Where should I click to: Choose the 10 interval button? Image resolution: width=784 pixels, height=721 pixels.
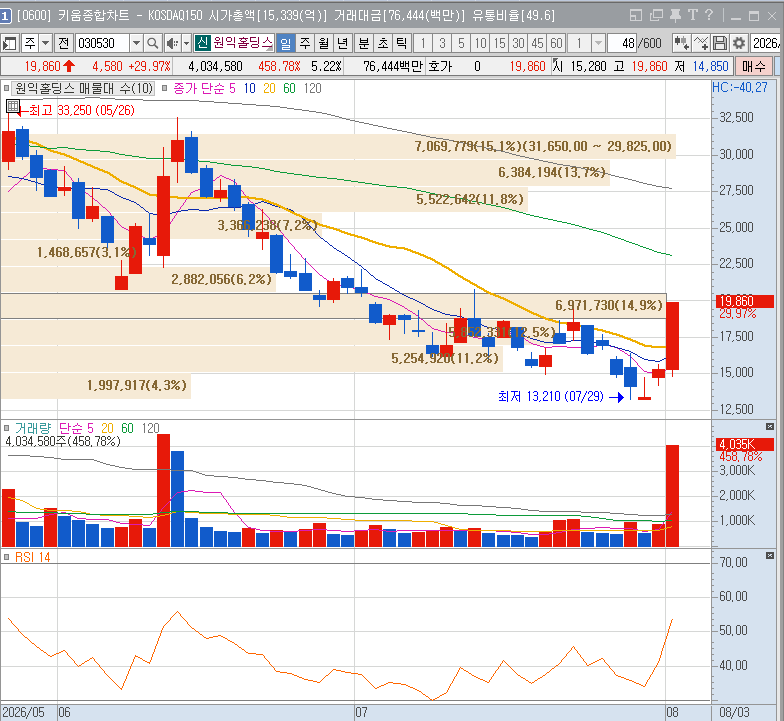click(480, 44)
